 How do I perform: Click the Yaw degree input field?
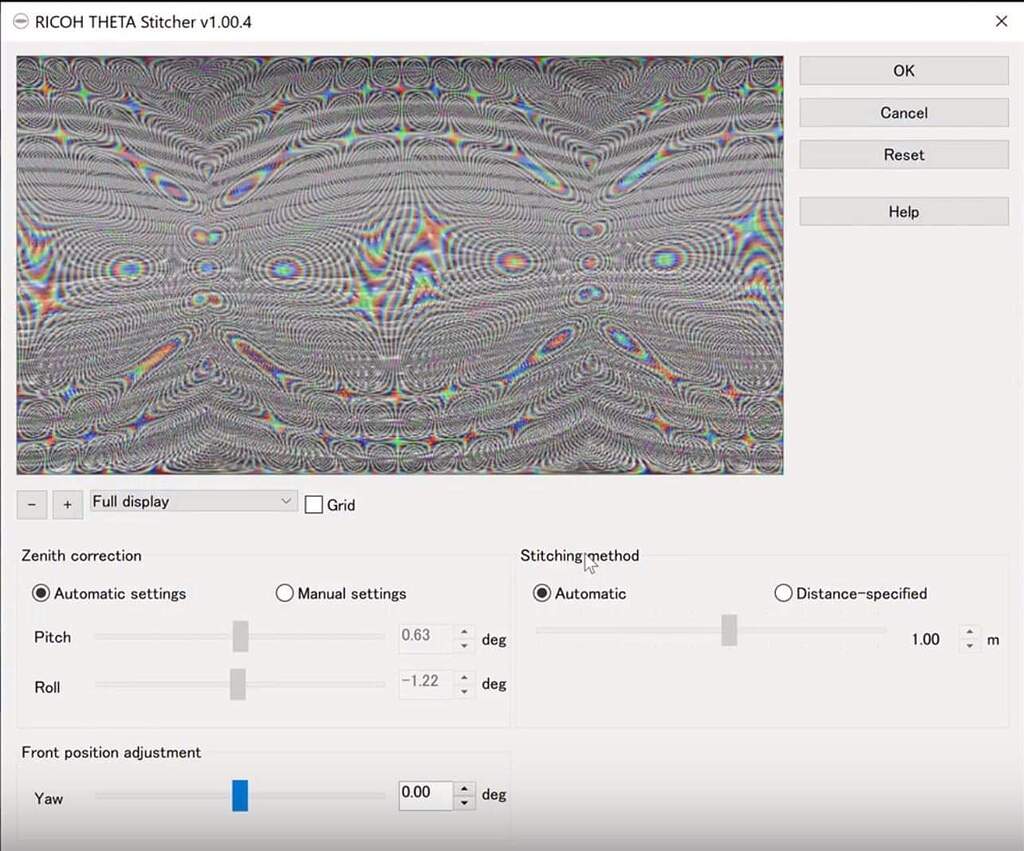pos(425,795)
